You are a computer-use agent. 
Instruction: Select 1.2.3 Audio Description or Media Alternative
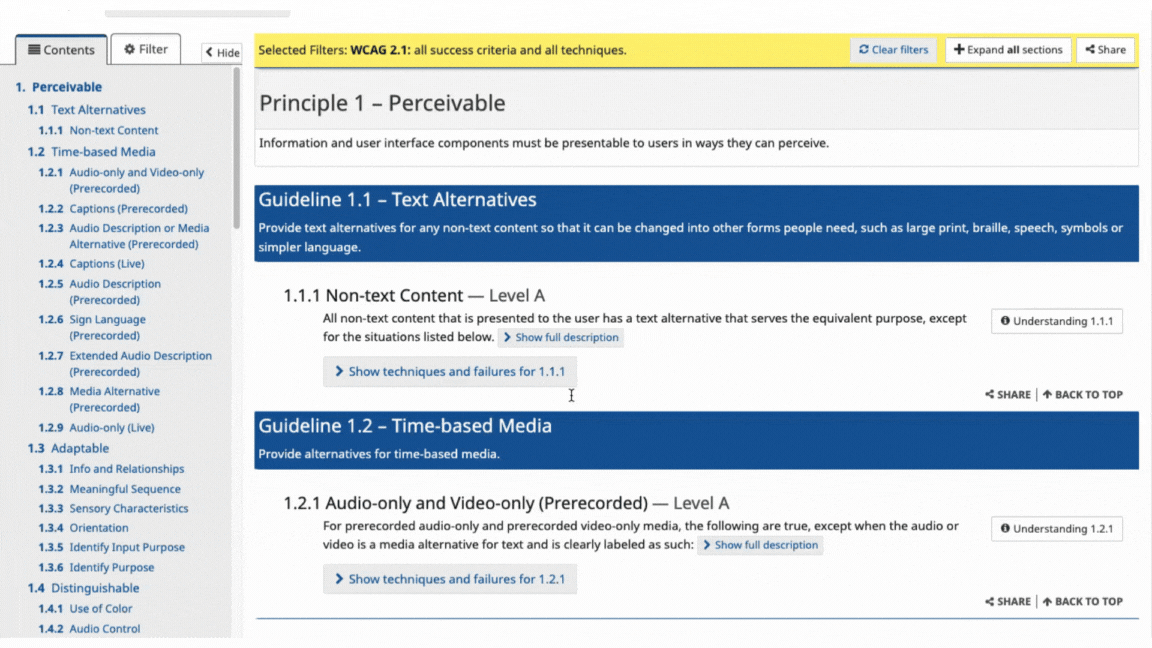point(123,236)
